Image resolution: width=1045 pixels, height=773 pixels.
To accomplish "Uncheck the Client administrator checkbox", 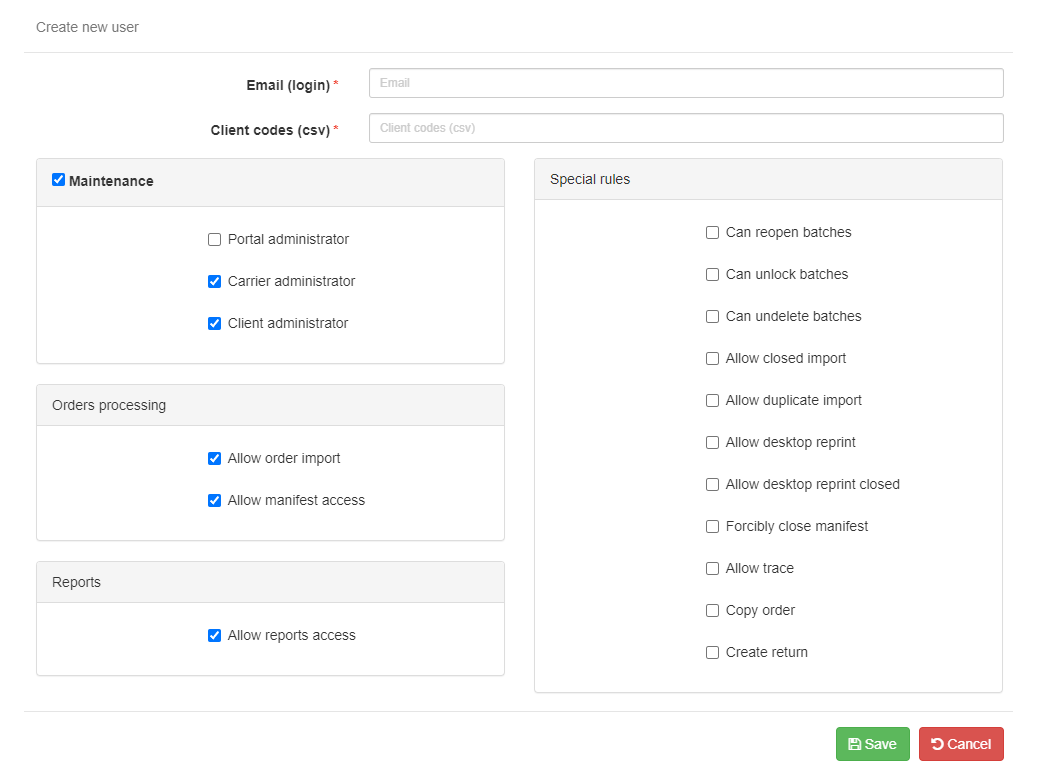I will point(215,323).
